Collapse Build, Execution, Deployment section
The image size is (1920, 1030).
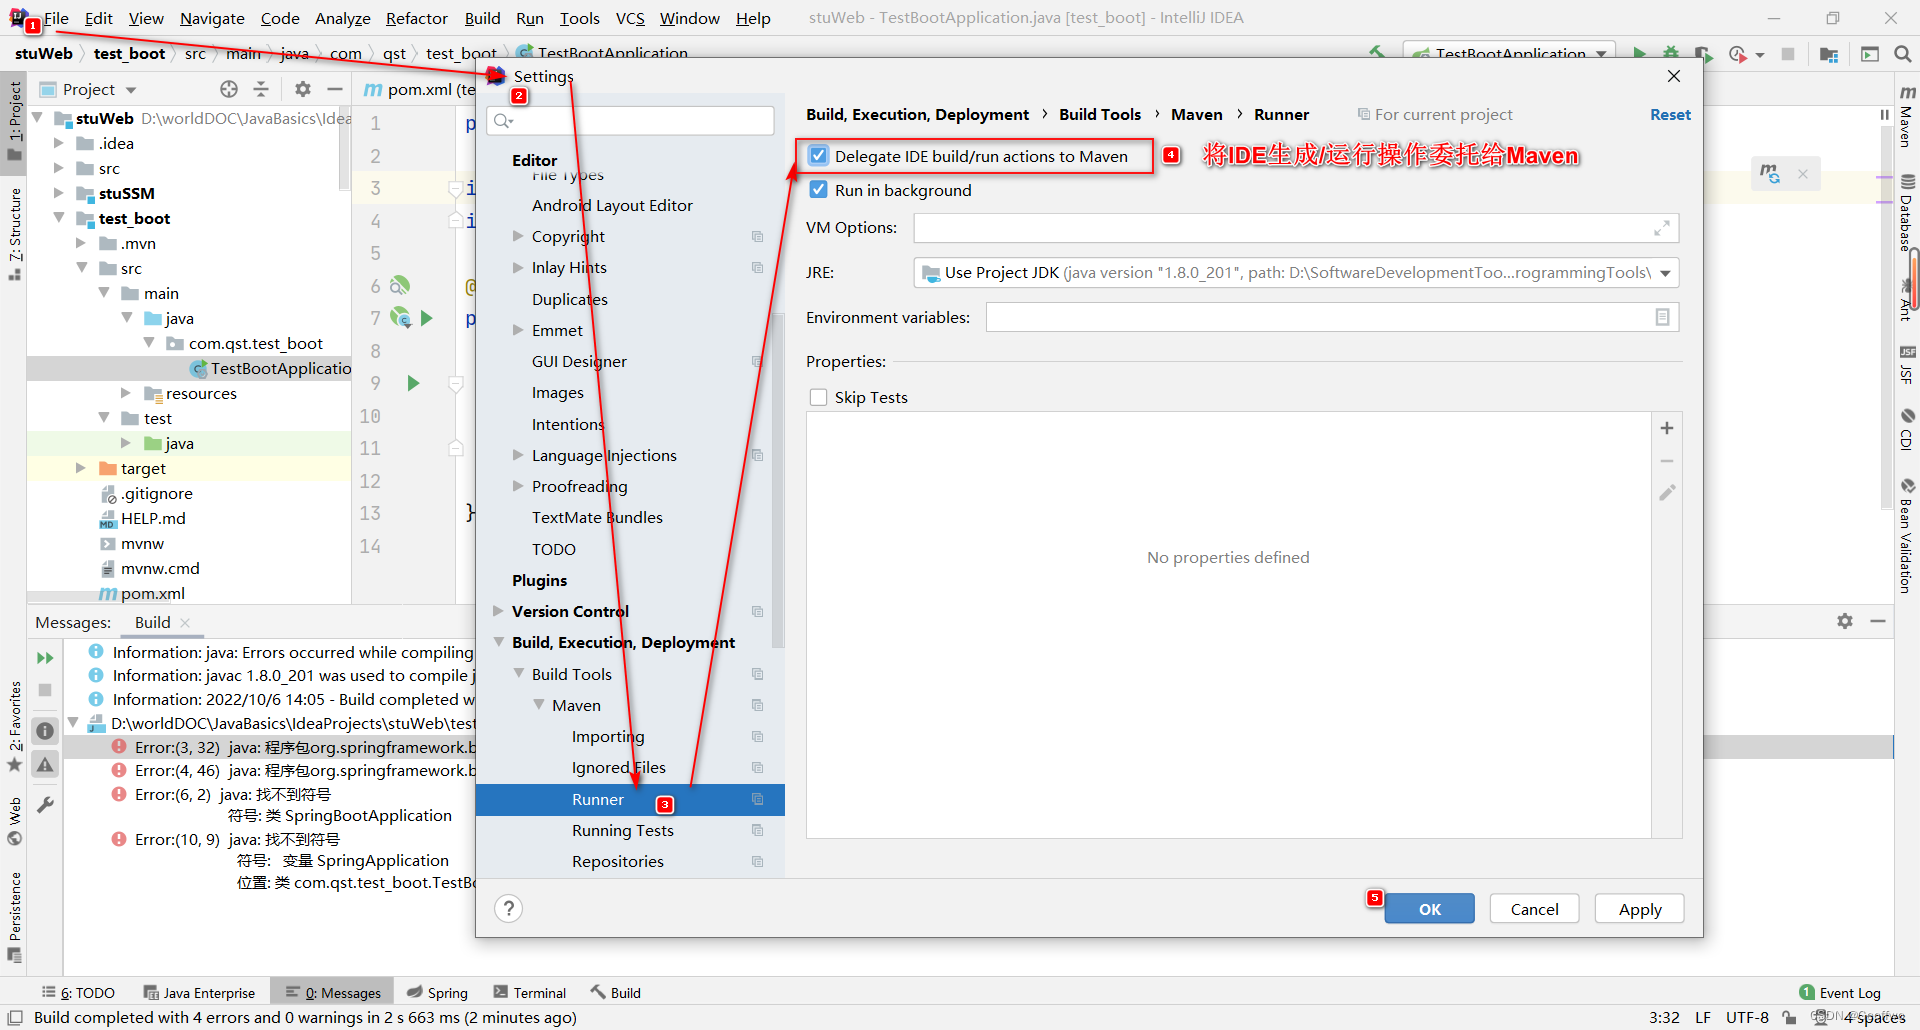(x=499, y=642)
